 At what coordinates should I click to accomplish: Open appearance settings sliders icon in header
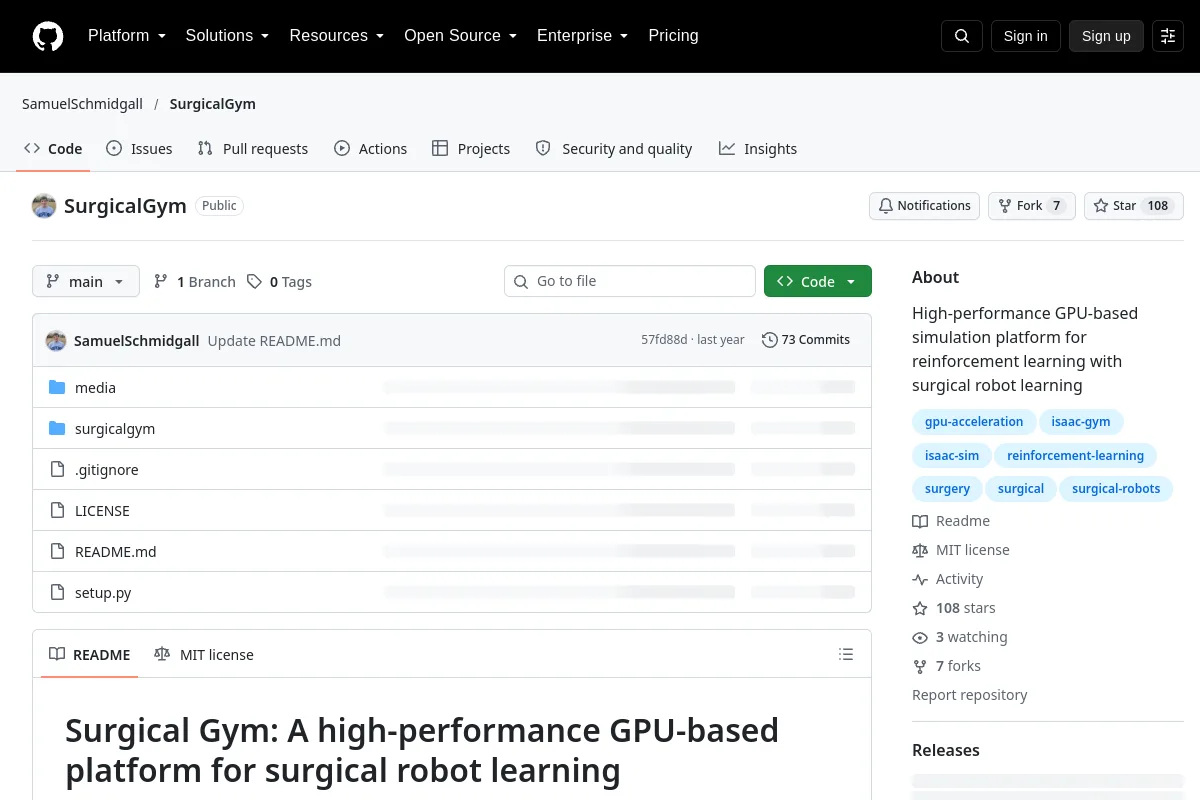point(1168,36)
